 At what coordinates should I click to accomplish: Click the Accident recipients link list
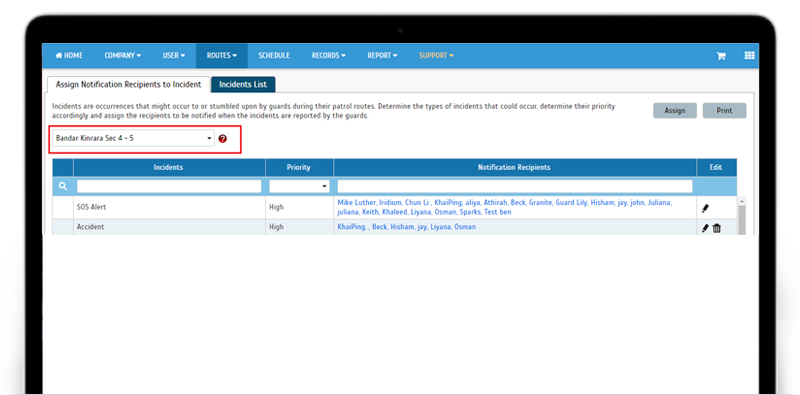[x=407, y=227]
